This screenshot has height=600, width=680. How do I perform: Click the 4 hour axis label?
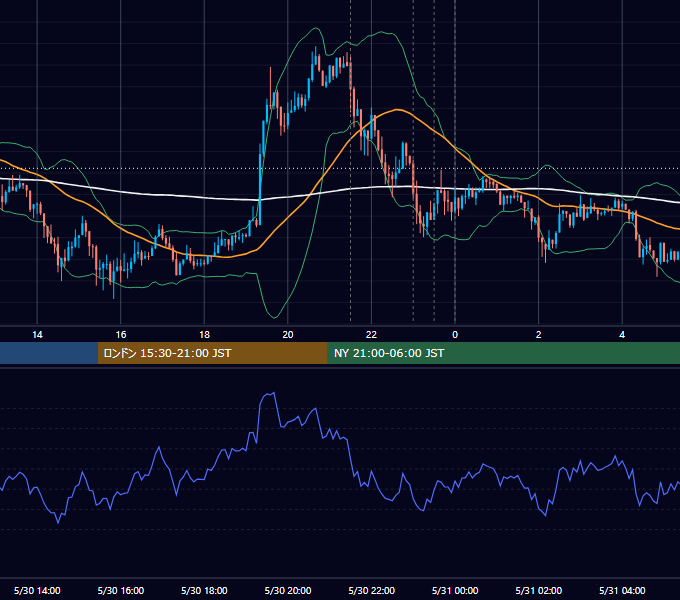point(622,335)
